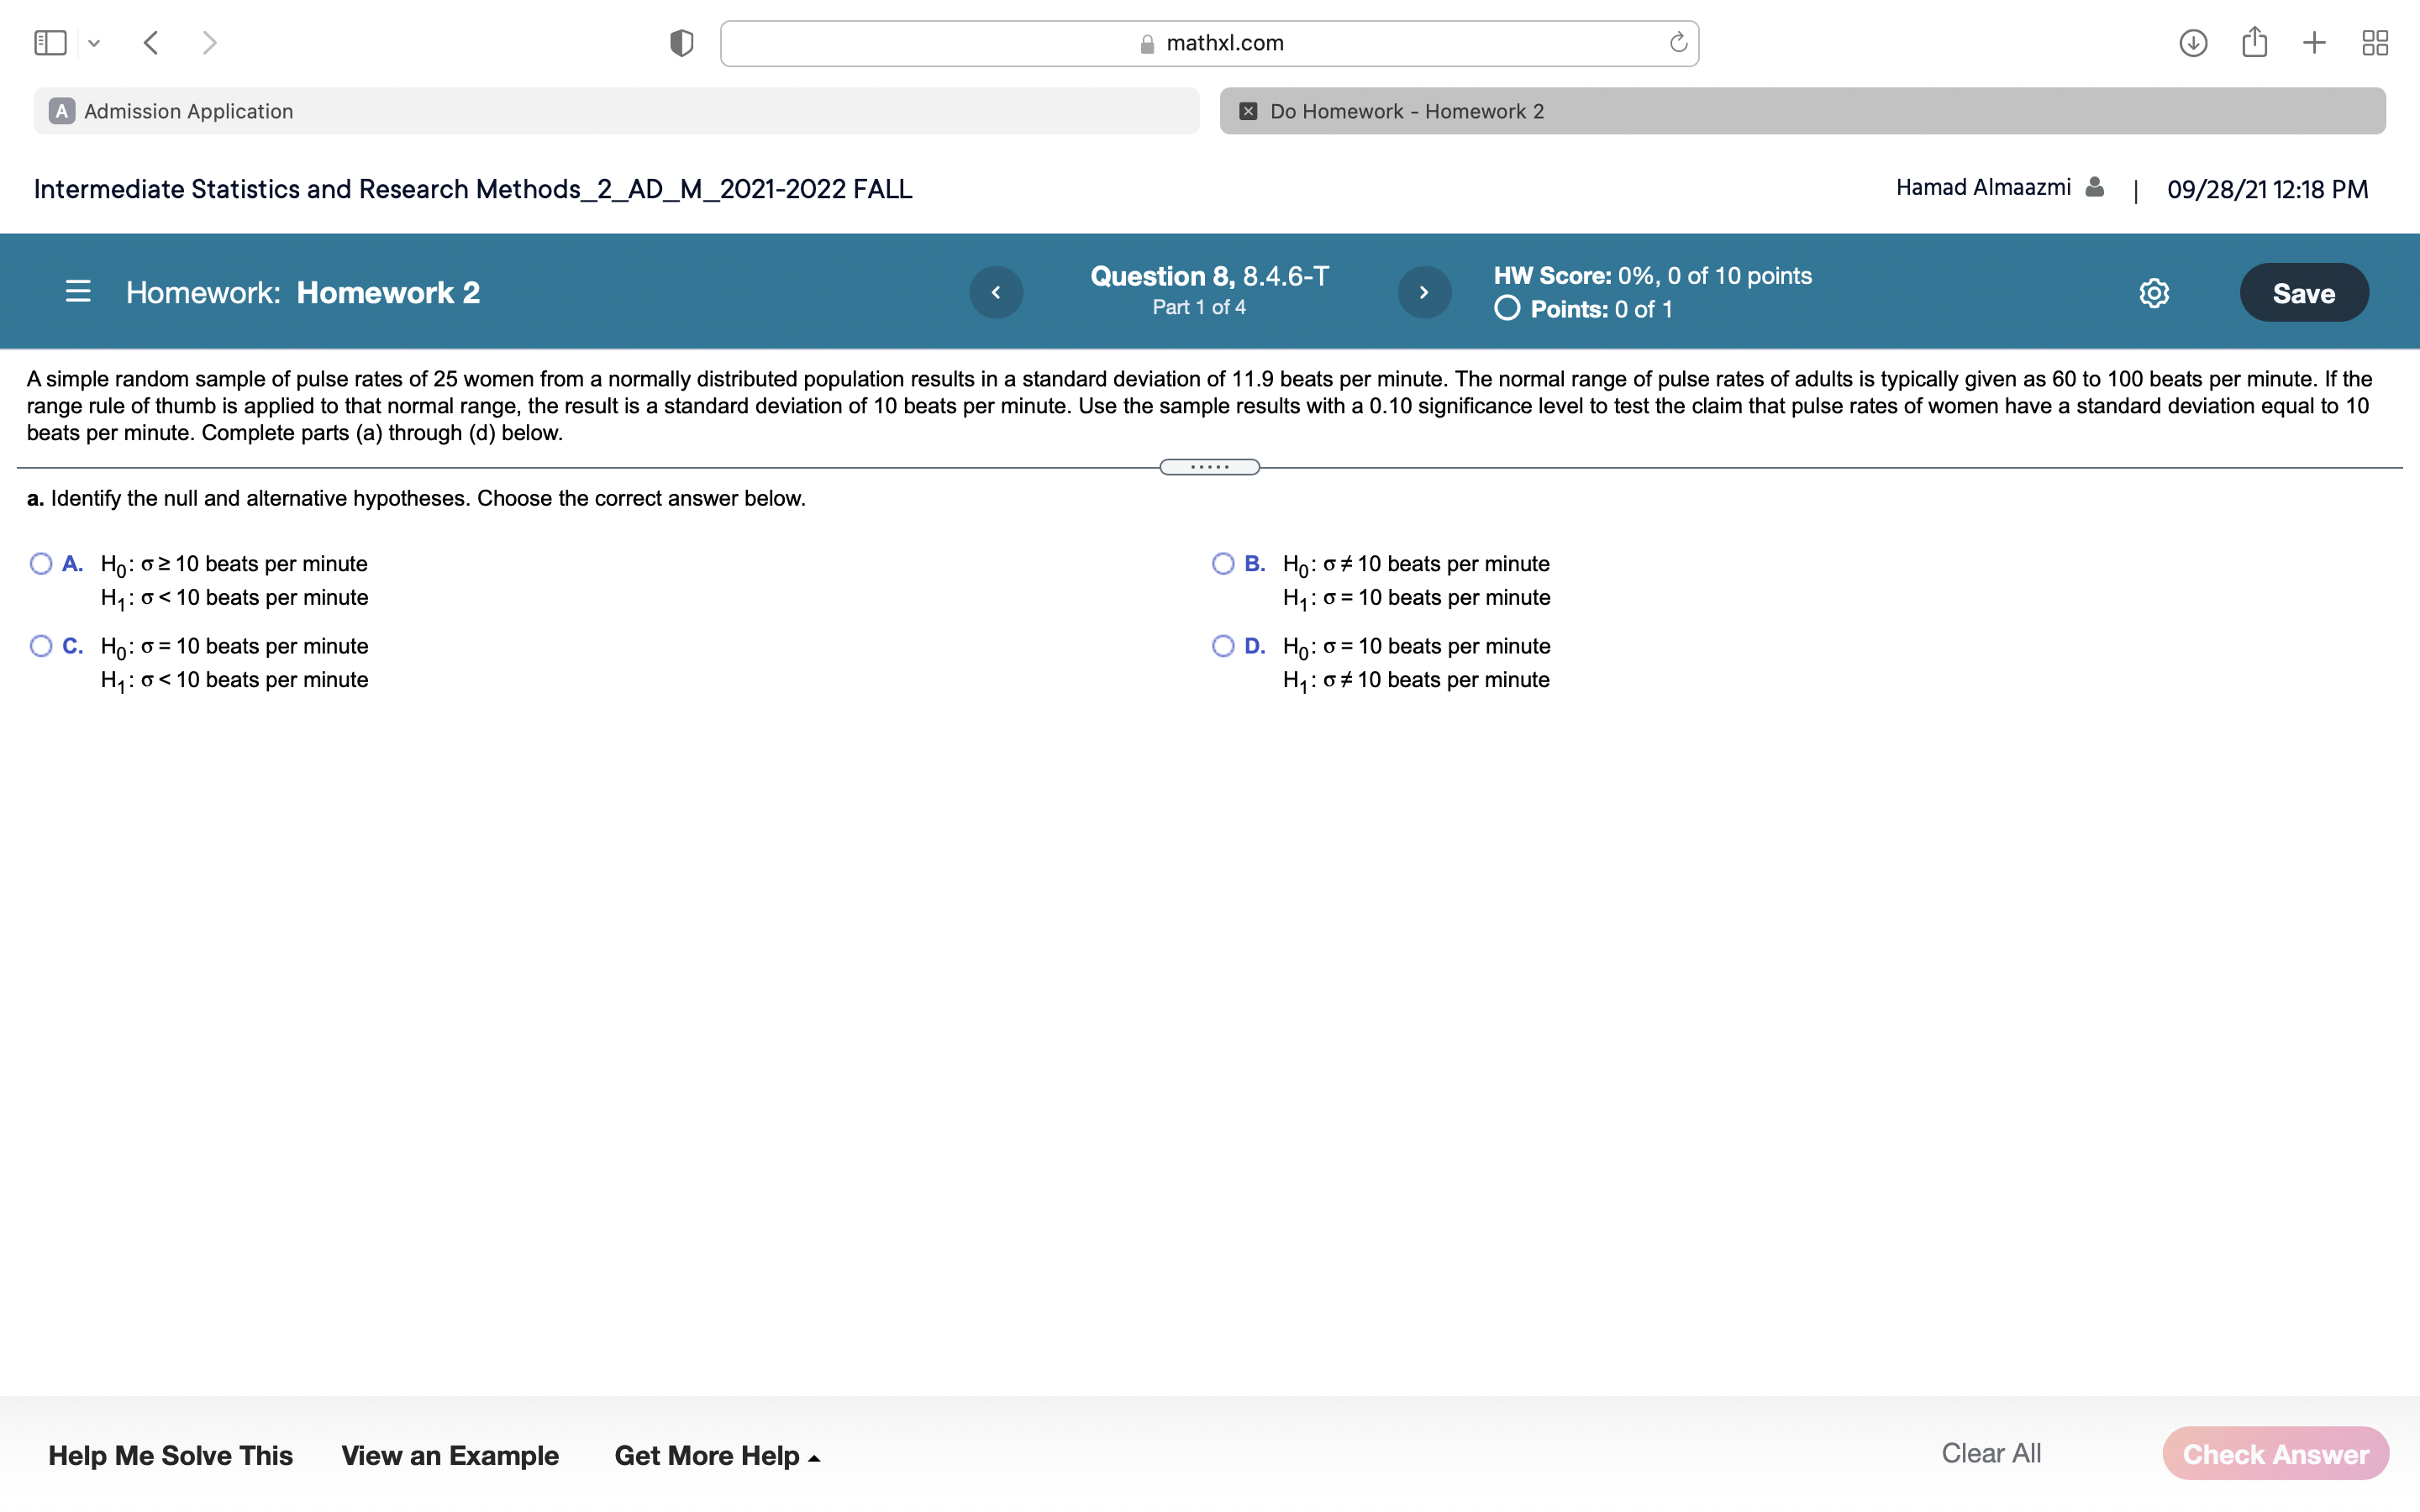
Task: Open the settings gear icon
Action: pos(2154,293)
